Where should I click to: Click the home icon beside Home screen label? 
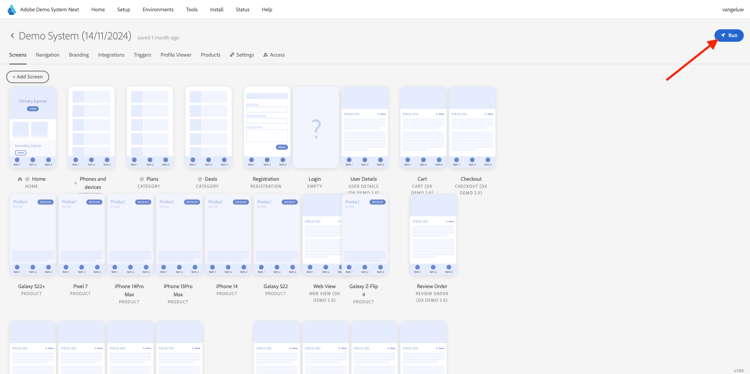pos(20,179)
